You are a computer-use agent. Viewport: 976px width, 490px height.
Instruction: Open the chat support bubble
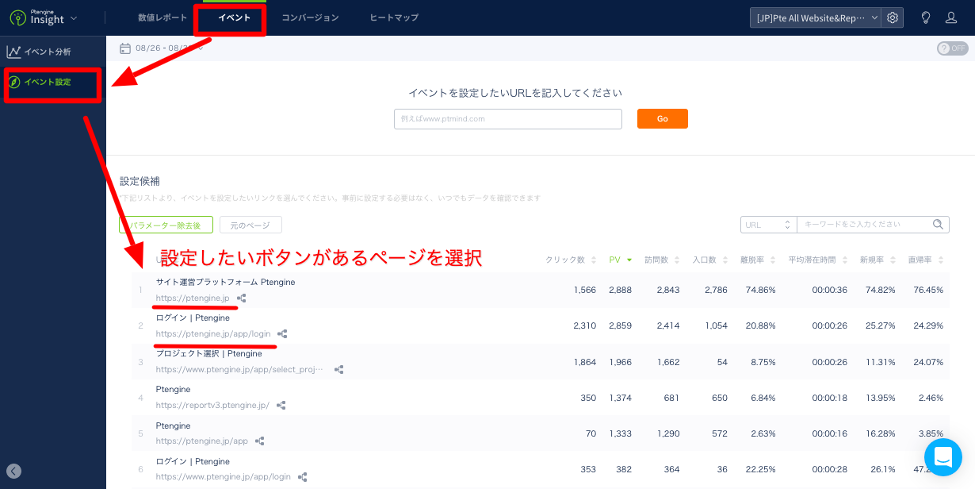click(x=943, y=458)
